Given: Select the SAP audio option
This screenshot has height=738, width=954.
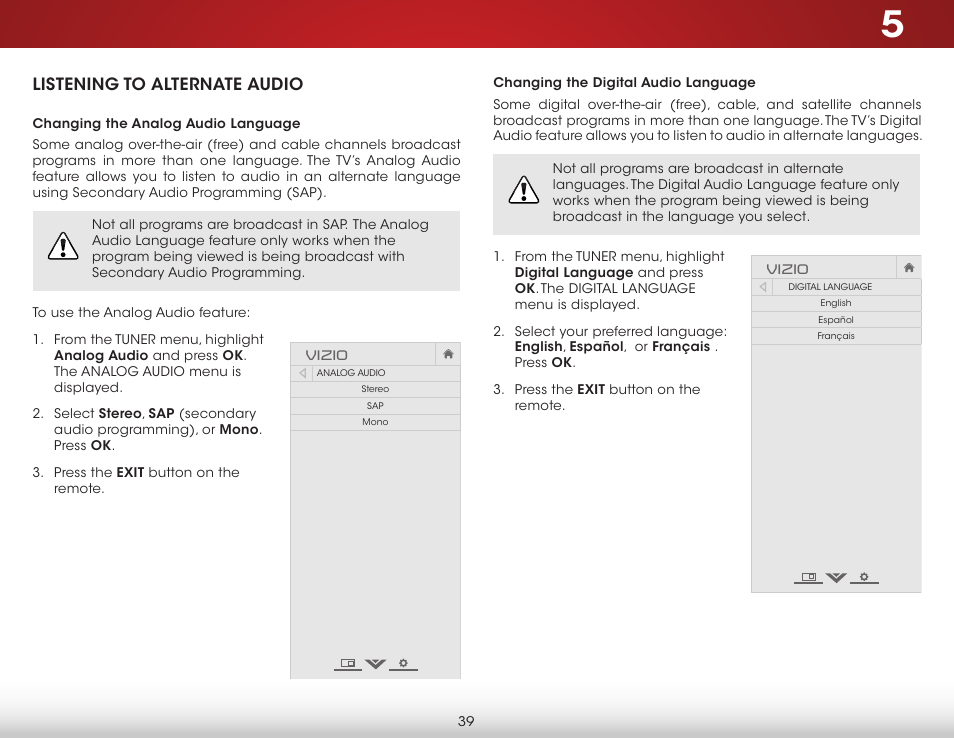Looking at the screenshot, I should click(375, 406).
